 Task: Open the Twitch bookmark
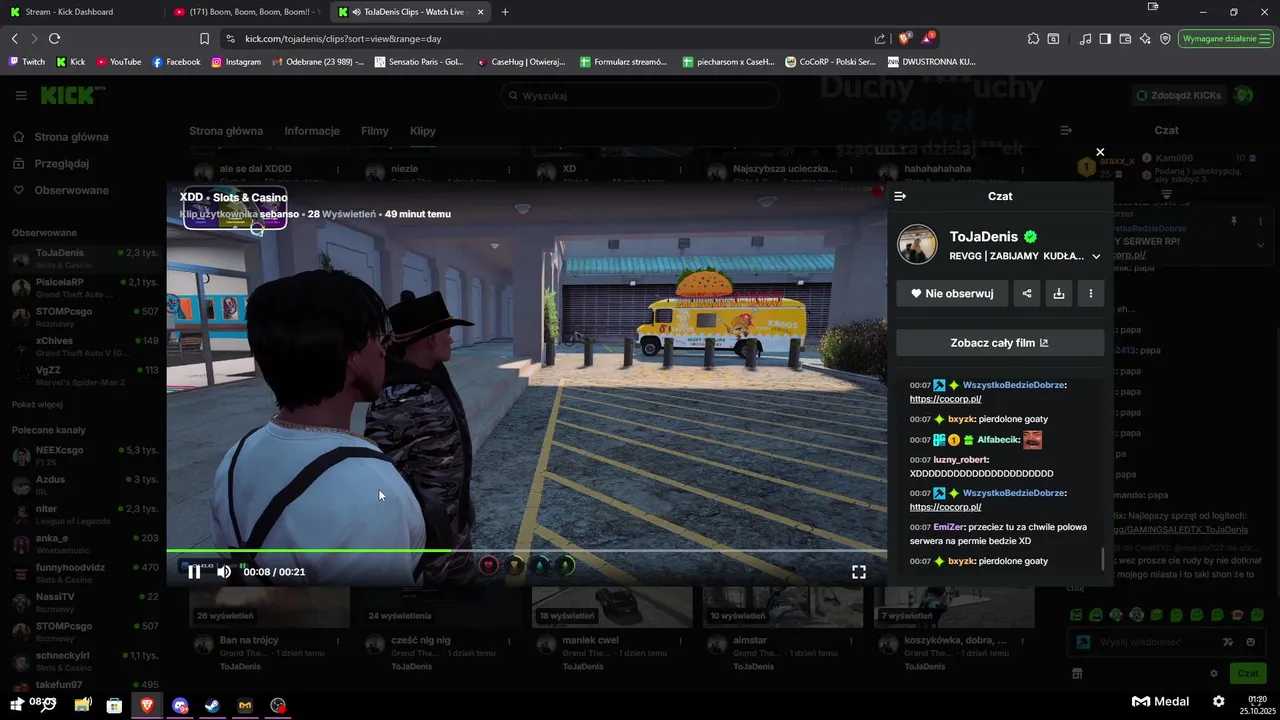click(28, 61)
